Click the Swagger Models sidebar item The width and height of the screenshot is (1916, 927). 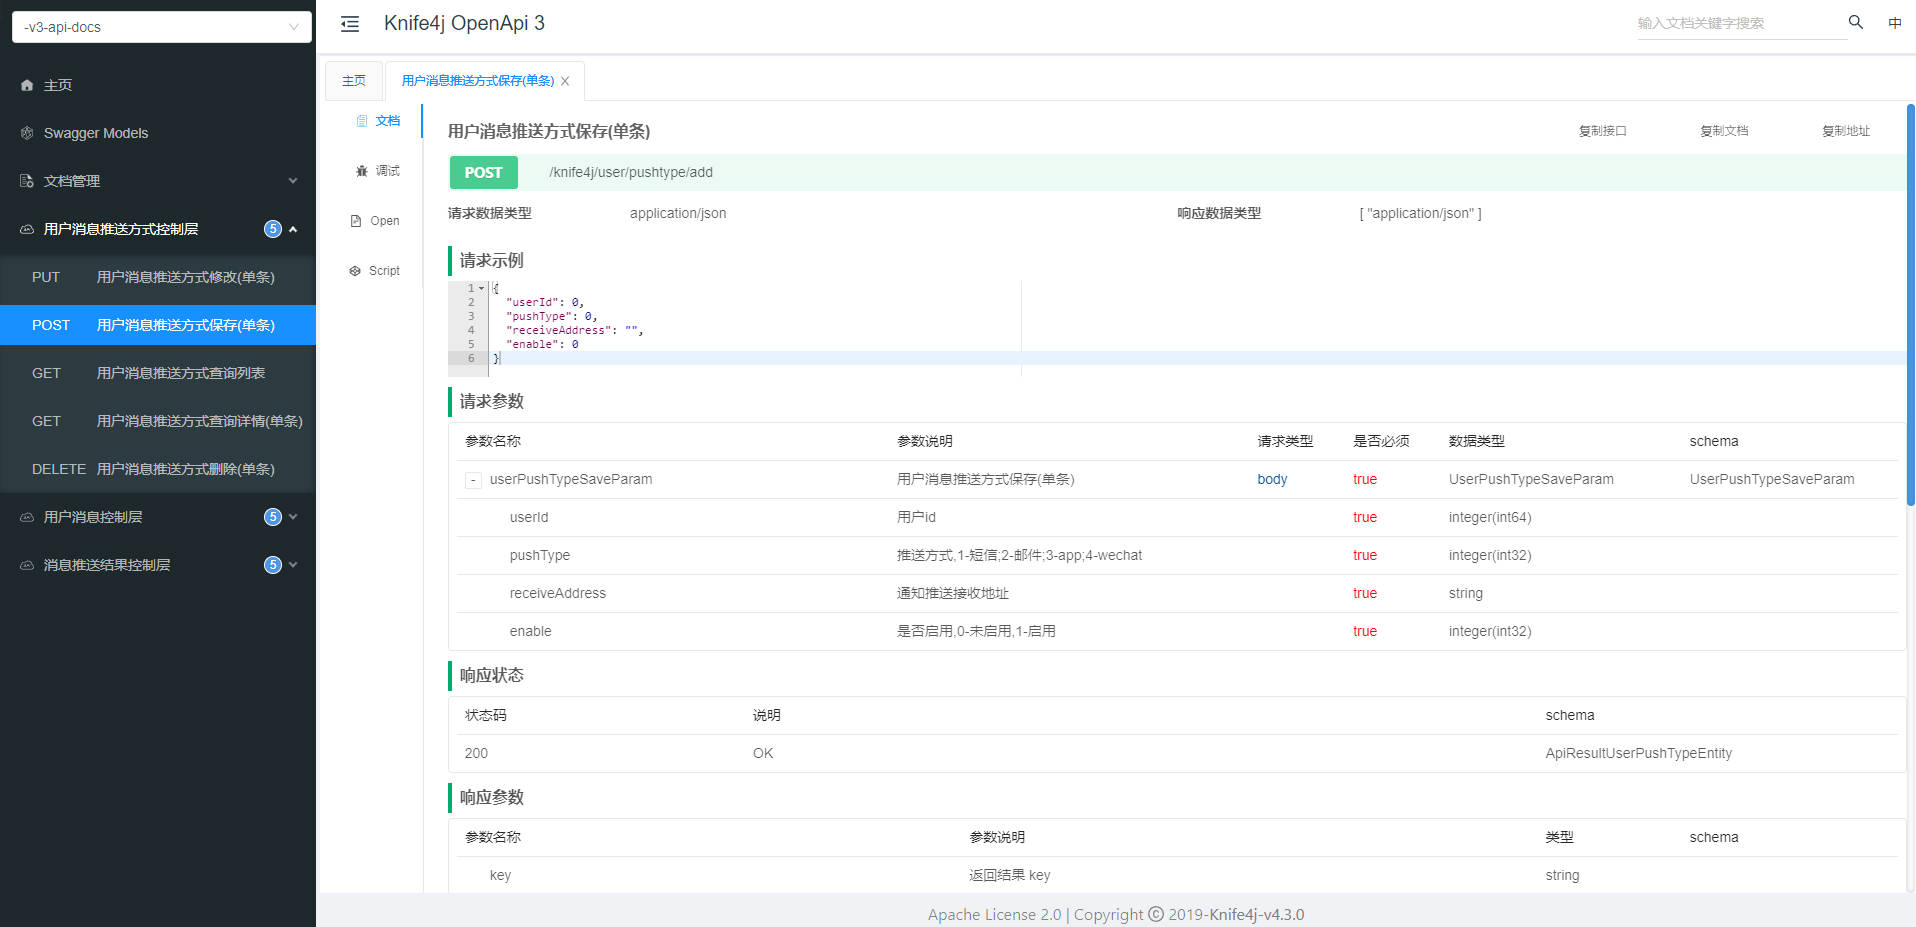[x=158, y=133]
